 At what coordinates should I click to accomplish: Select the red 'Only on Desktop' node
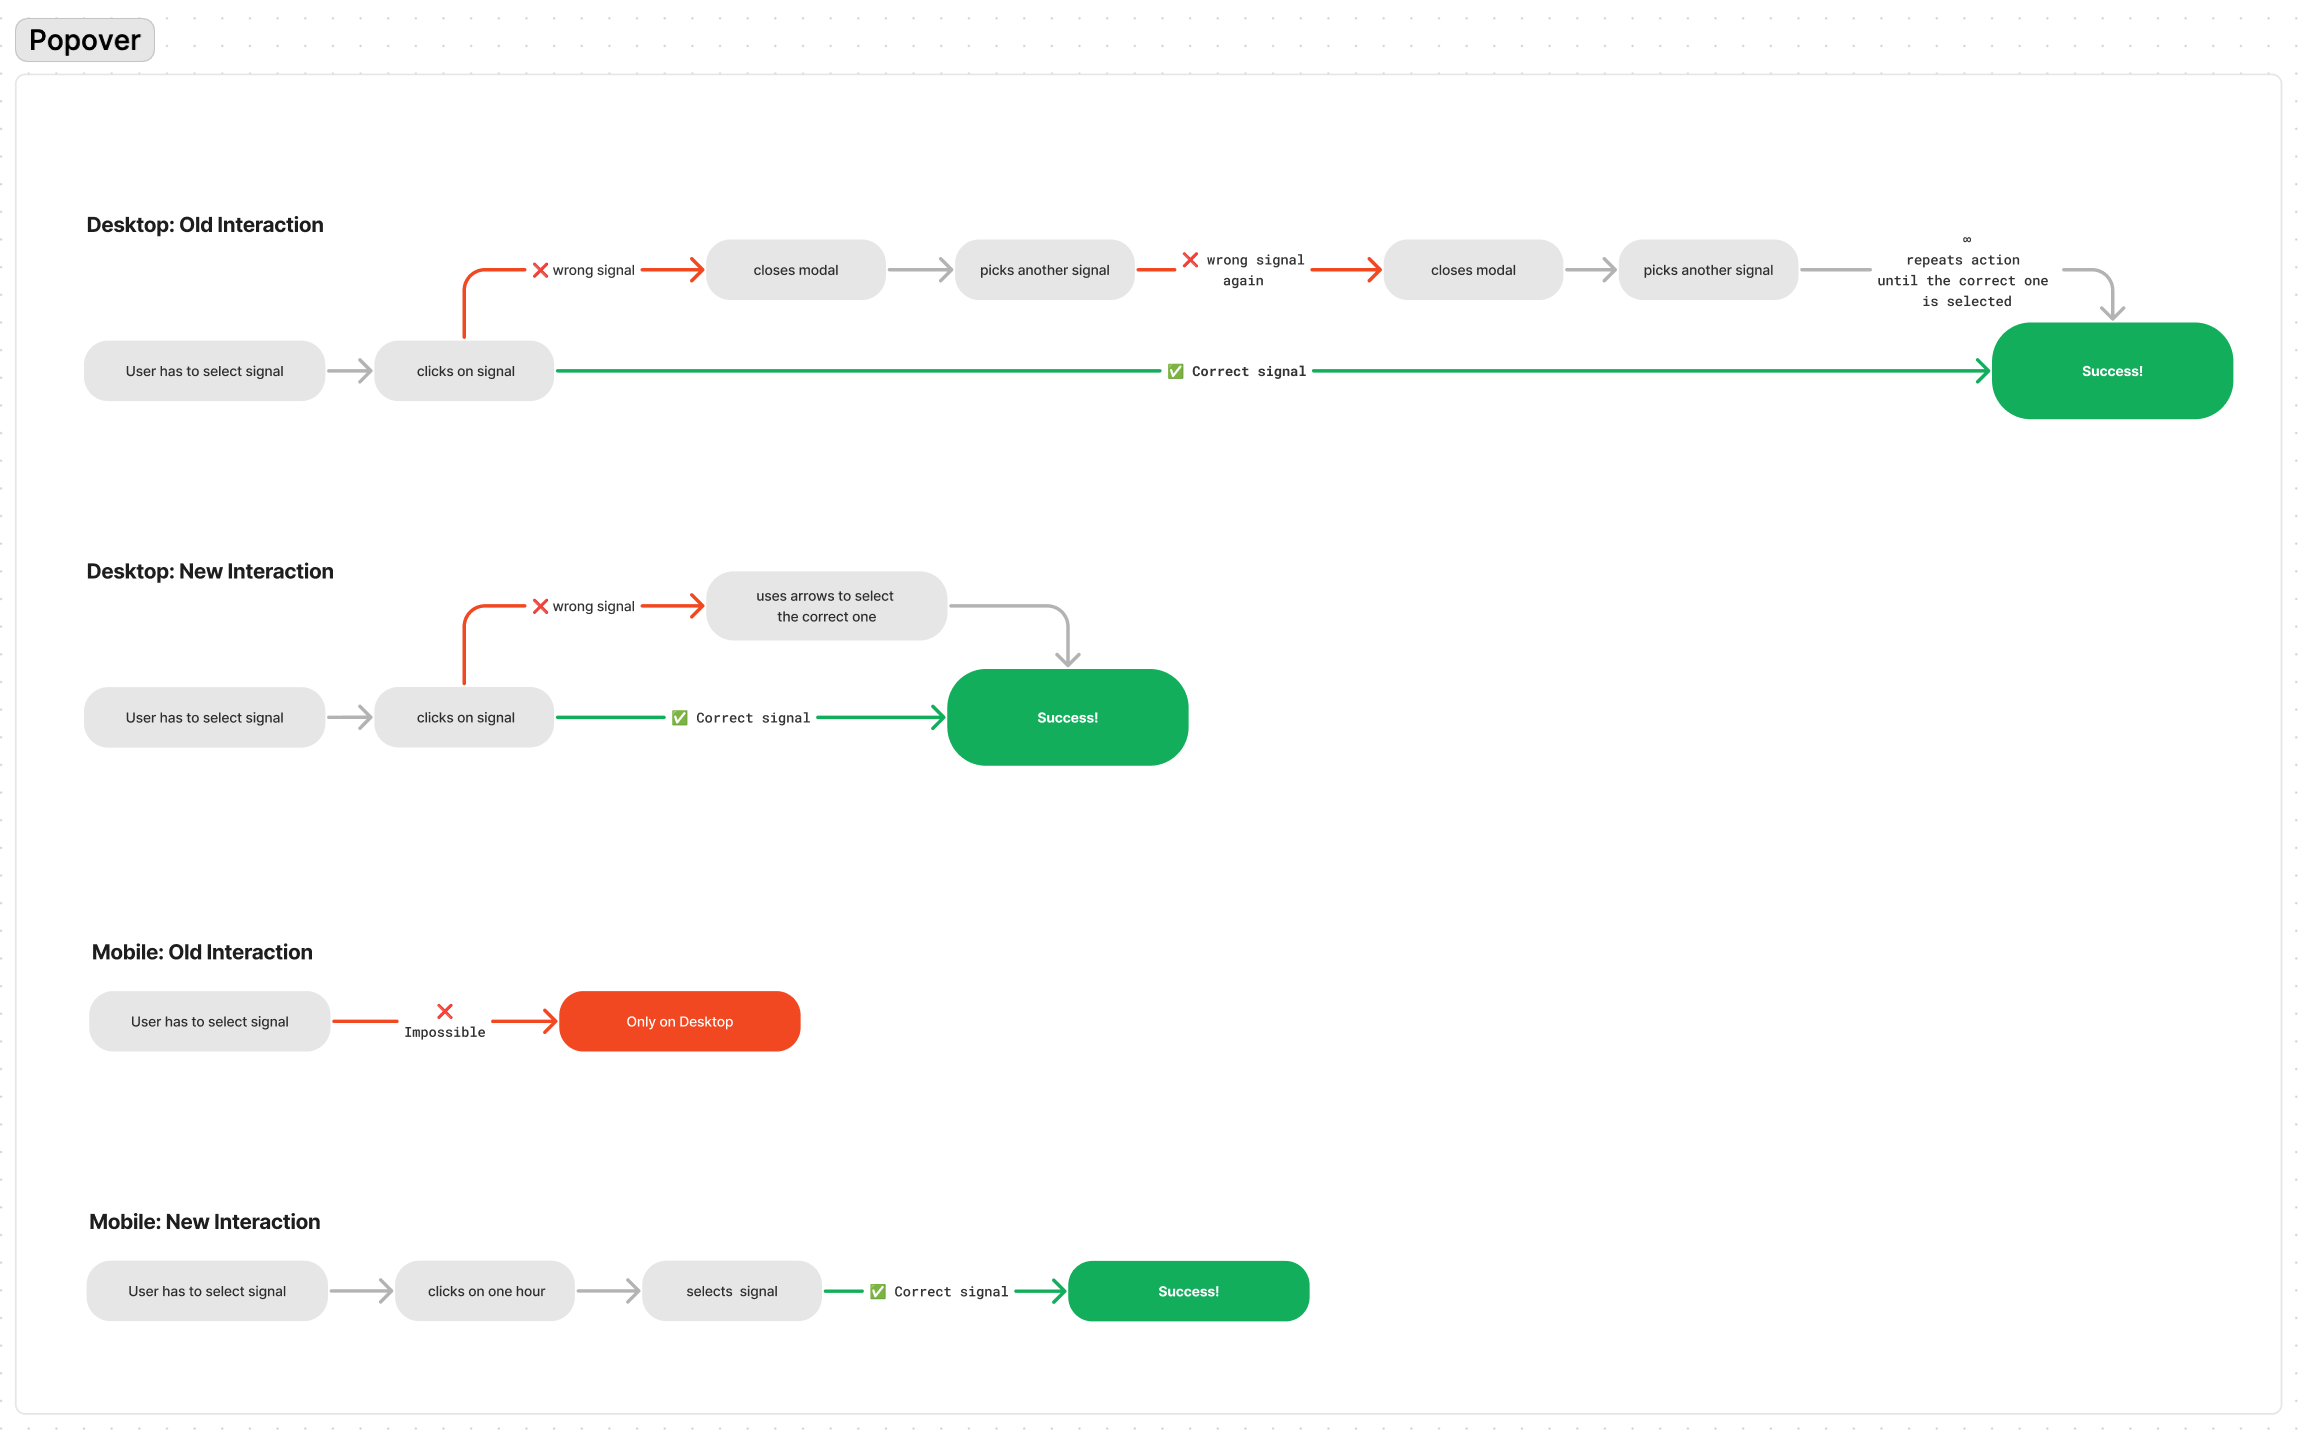pyautogui.click(x=680, y=1021)
